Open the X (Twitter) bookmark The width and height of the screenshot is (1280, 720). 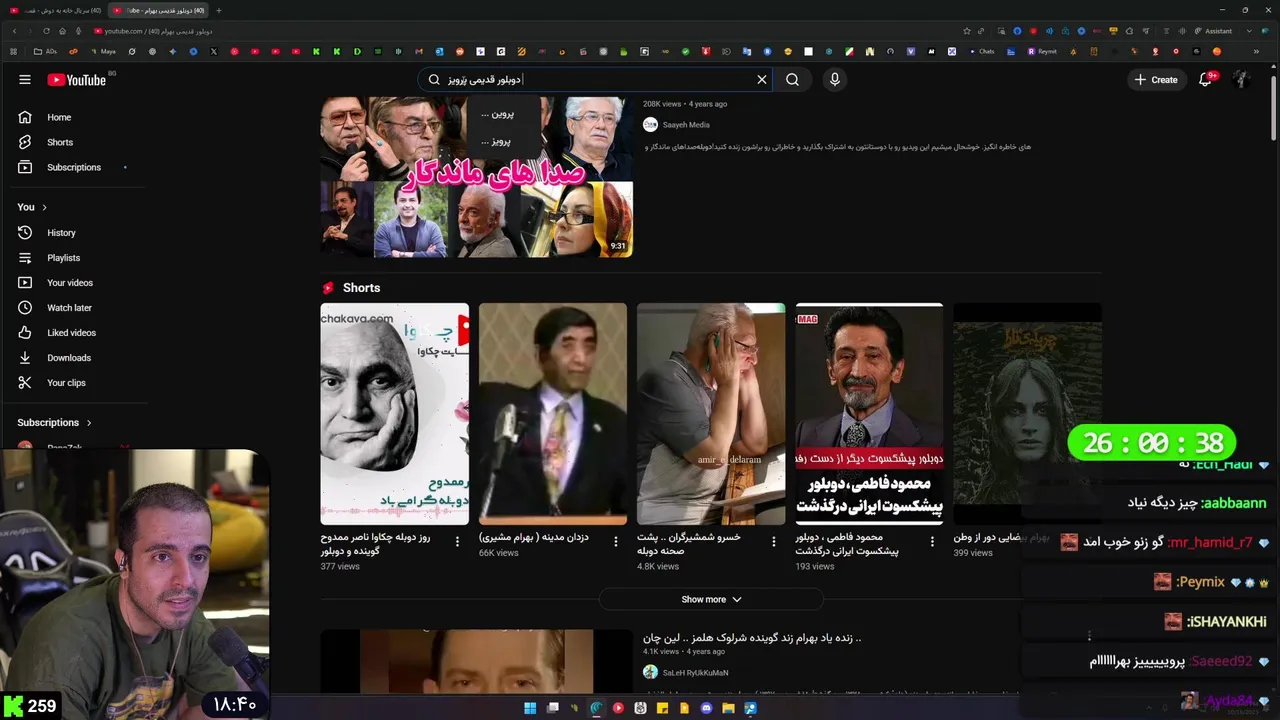(213, 51)
